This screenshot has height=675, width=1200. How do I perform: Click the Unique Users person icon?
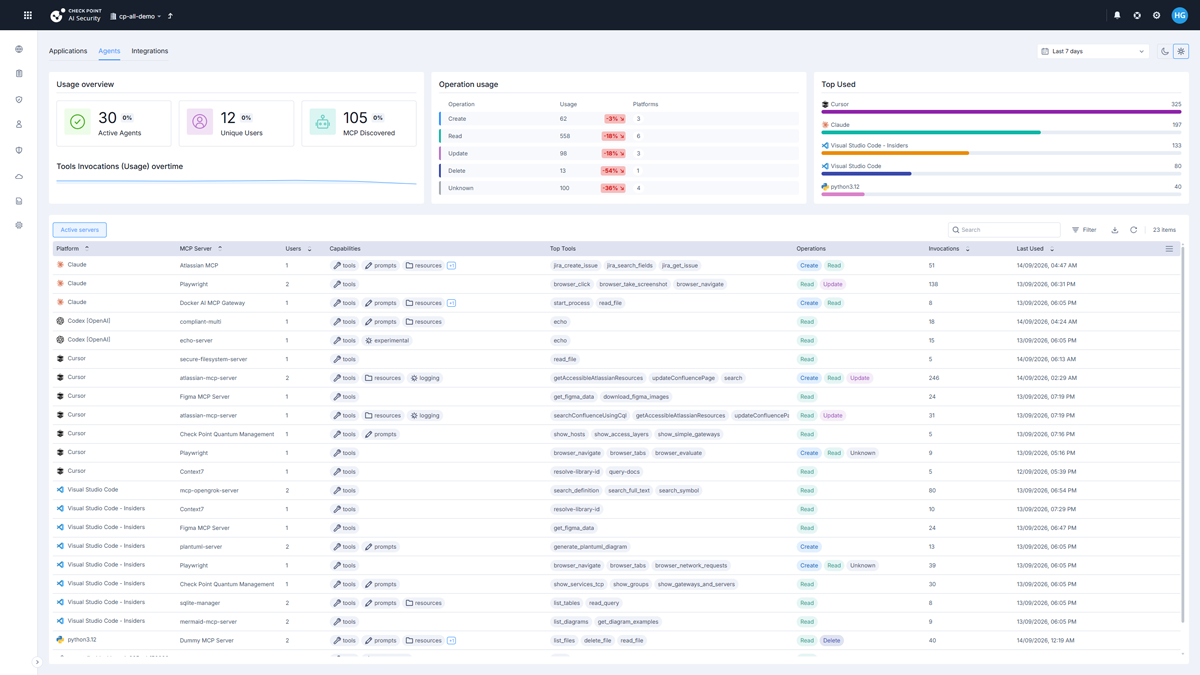click(200, 122)
